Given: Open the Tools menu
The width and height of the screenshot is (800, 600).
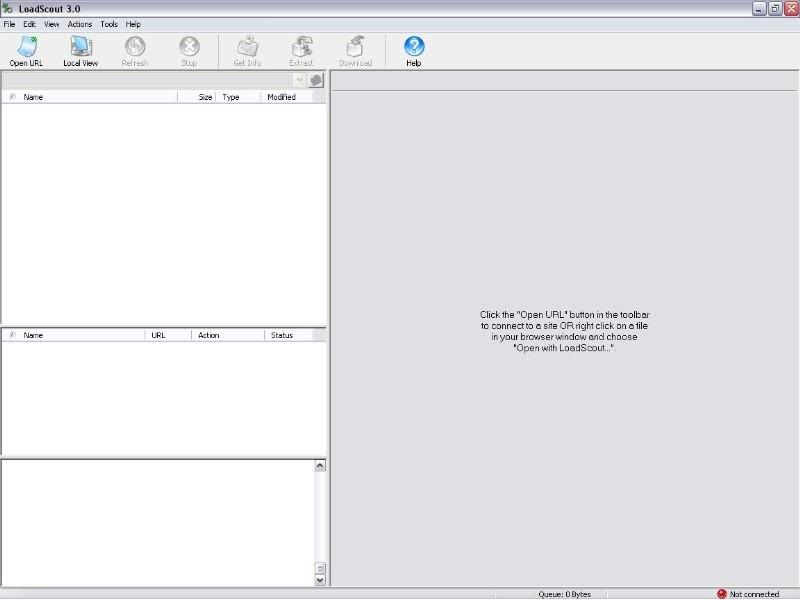Looking at the screenshot, I should click(x=109, y=24).
